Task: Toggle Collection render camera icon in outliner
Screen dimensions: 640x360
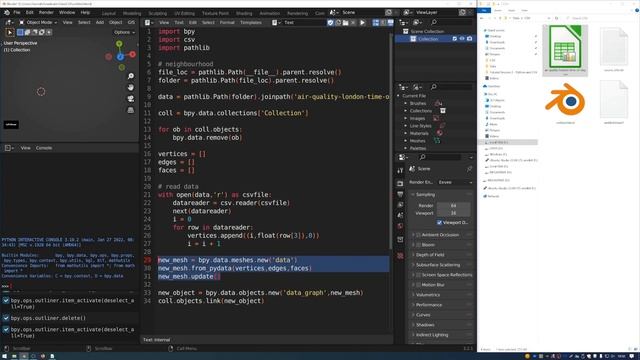Action: click(x=469, y=39)
